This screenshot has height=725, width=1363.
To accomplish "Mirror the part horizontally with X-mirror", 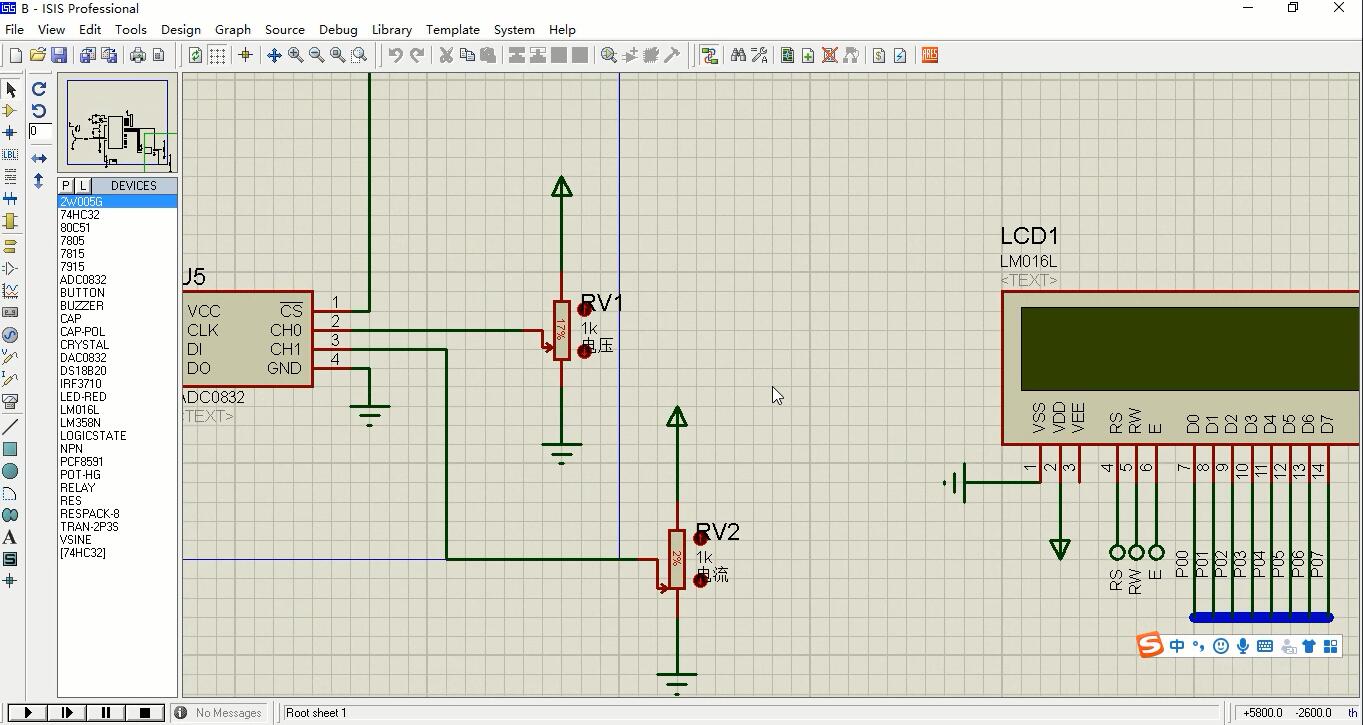I will 39,158.
